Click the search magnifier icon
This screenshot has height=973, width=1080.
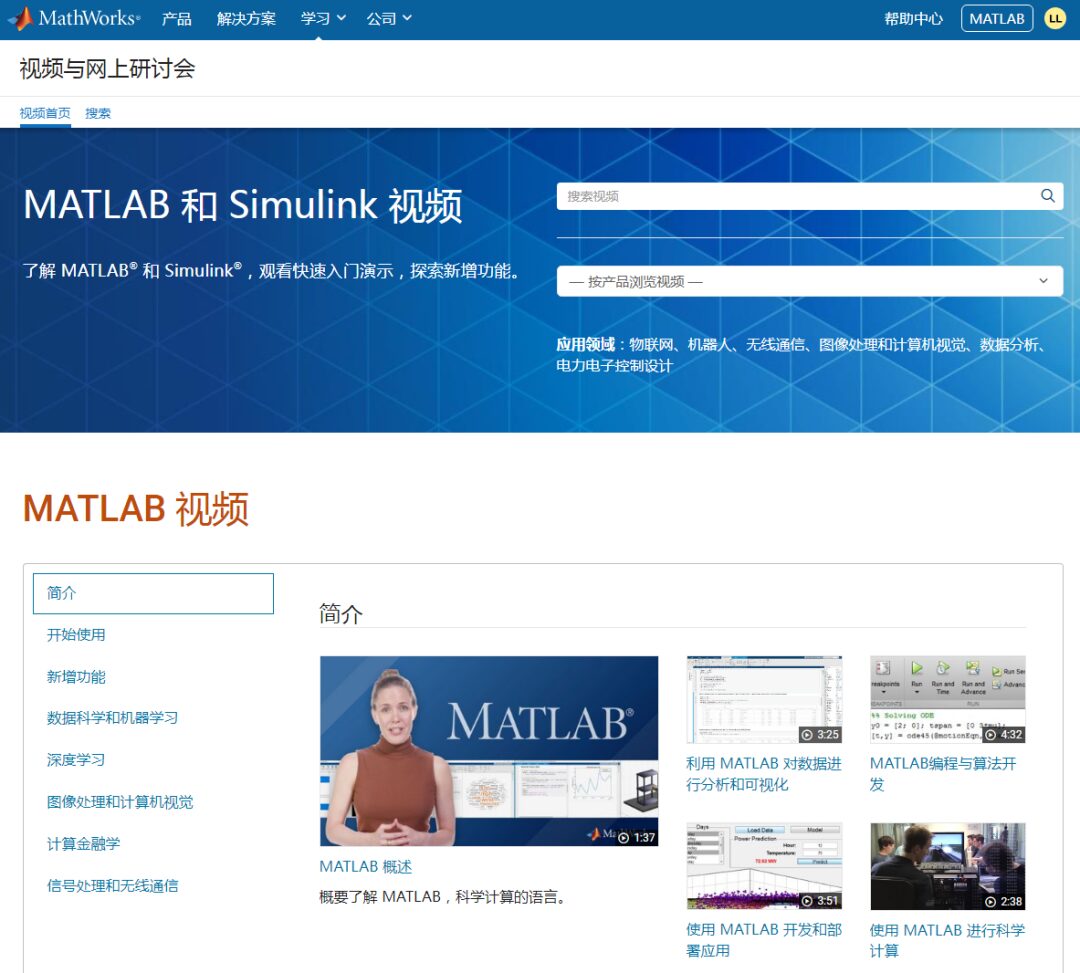[x=1047, y=196]
